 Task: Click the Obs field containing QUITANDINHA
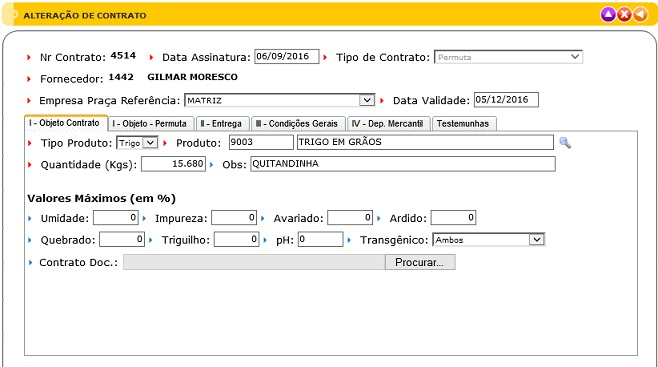coord(403,164)
